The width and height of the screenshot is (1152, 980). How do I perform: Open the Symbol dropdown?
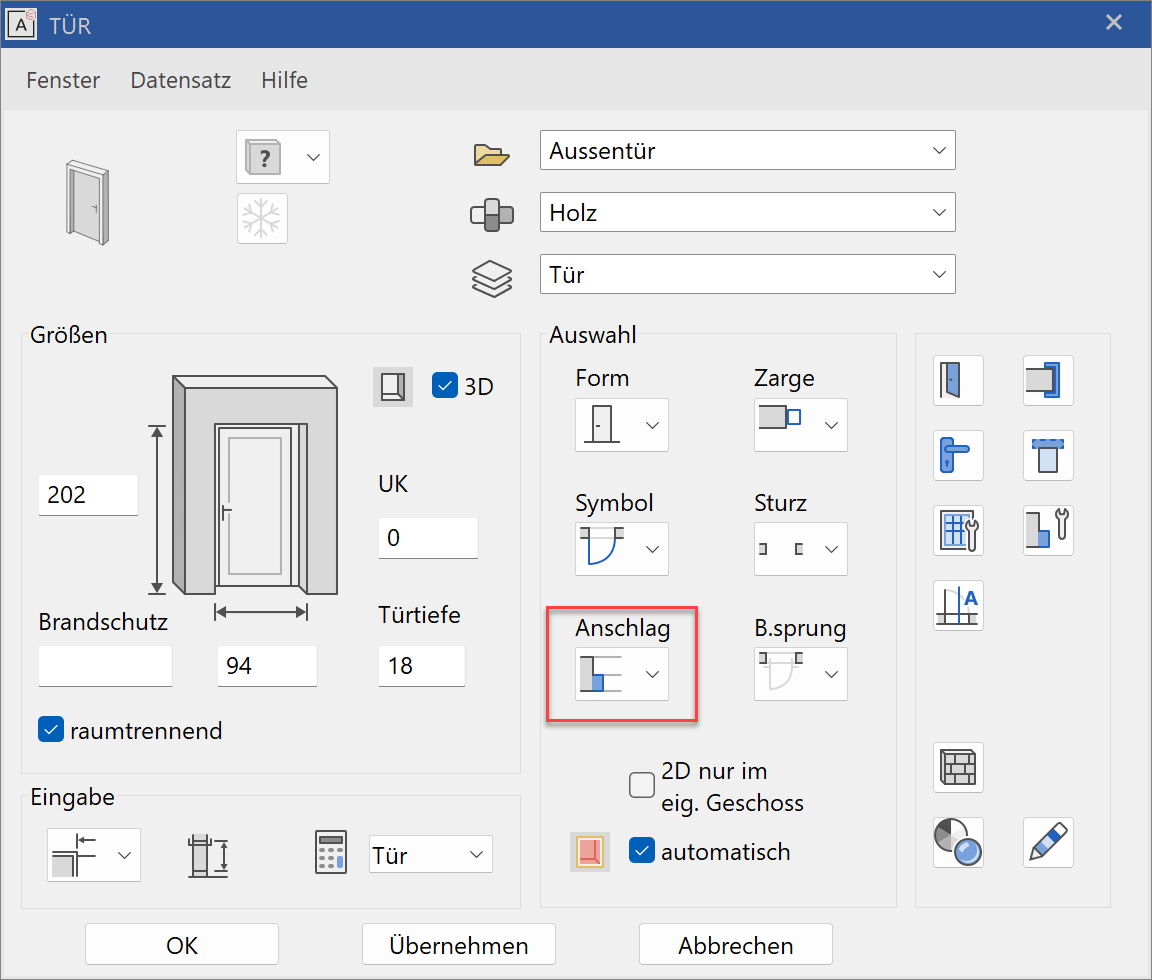click(x=622, y=549)
